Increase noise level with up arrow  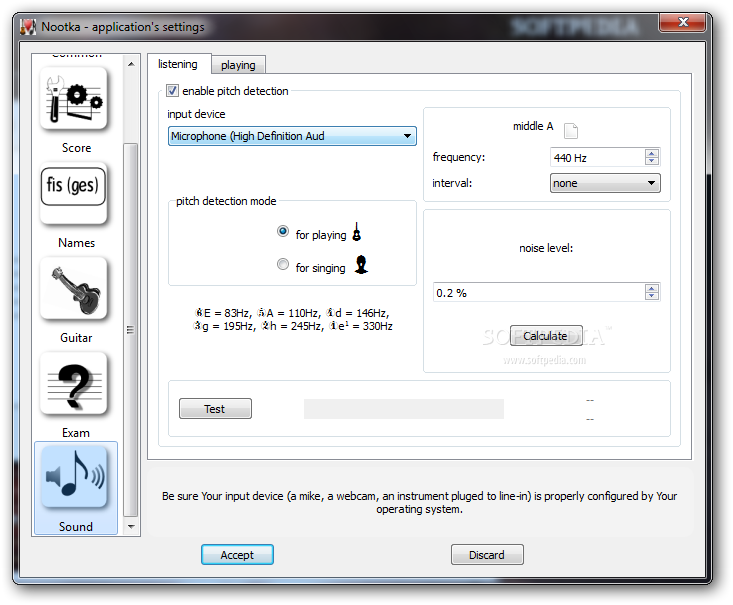[x=652, y=288]
